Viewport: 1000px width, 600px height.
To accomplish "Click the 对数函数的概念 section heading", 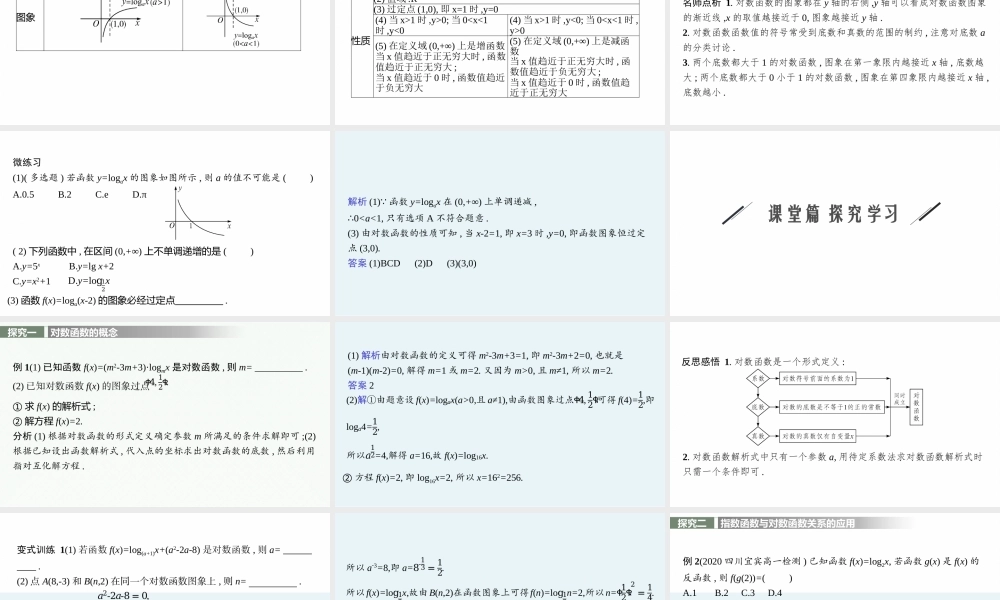I will coord(84,332).
